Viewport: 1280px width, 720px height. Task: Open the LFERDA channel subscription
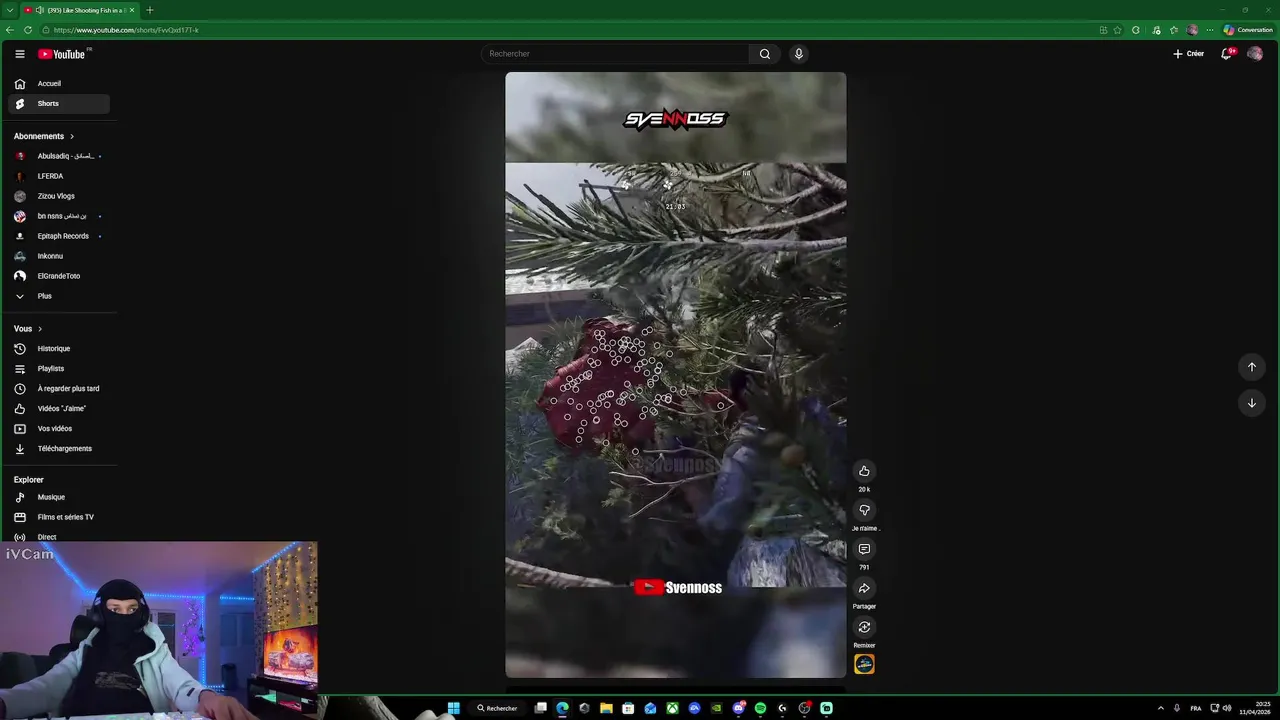click(59, 176)
